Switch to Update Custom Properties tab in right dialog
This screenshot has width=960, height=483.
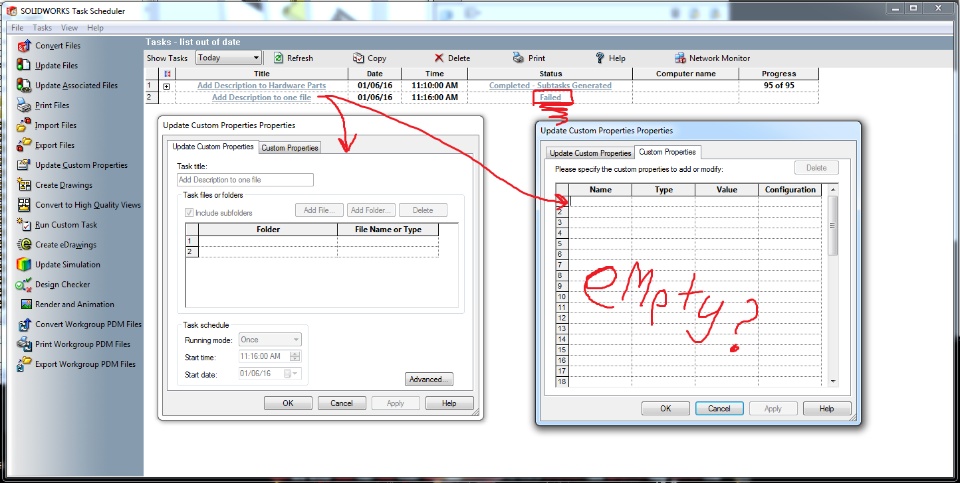(590, 153)
